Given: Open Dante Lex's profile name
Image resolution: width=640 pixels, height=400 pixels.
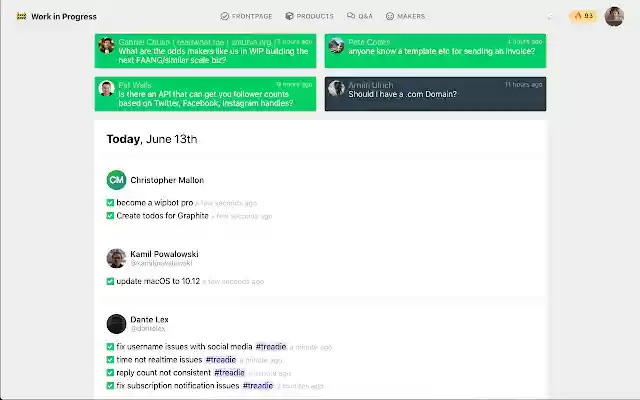Looking at the screenshot, I should coord(149,320).
